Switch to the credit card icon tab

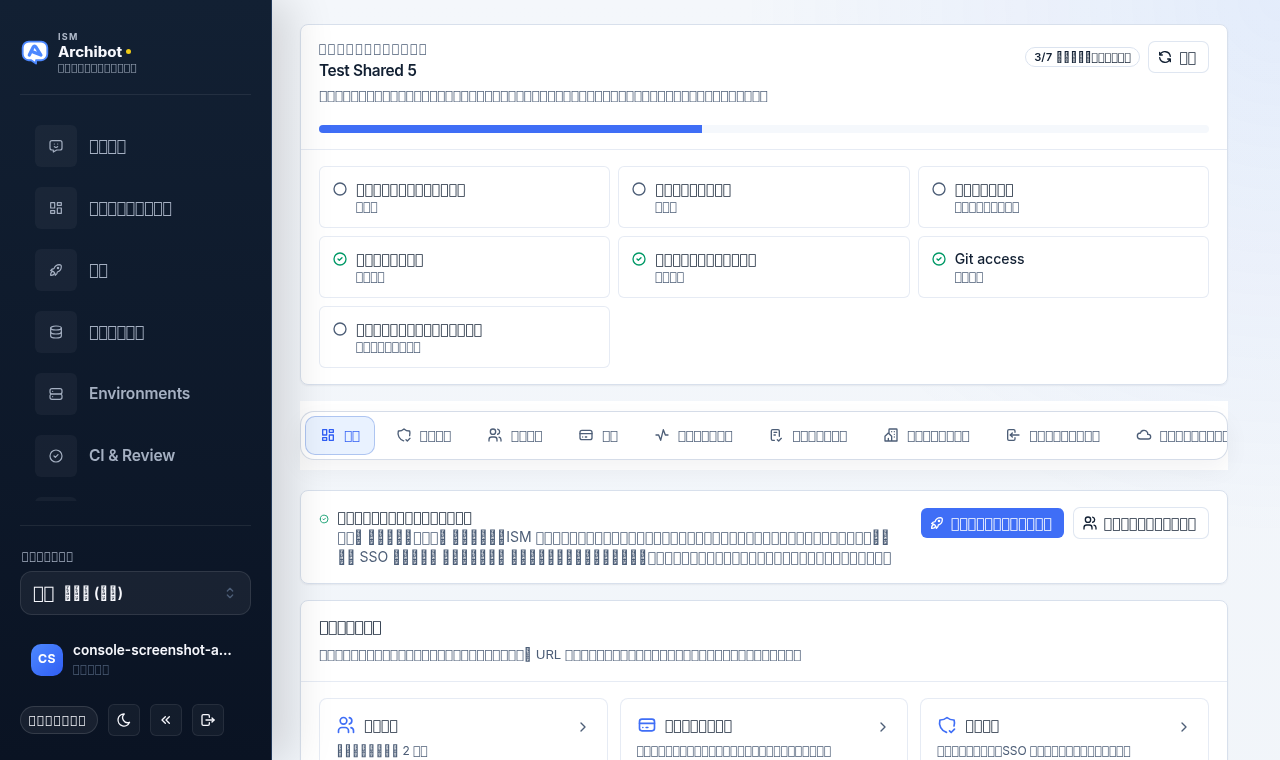pyautogui.click(x=598, y=435)
